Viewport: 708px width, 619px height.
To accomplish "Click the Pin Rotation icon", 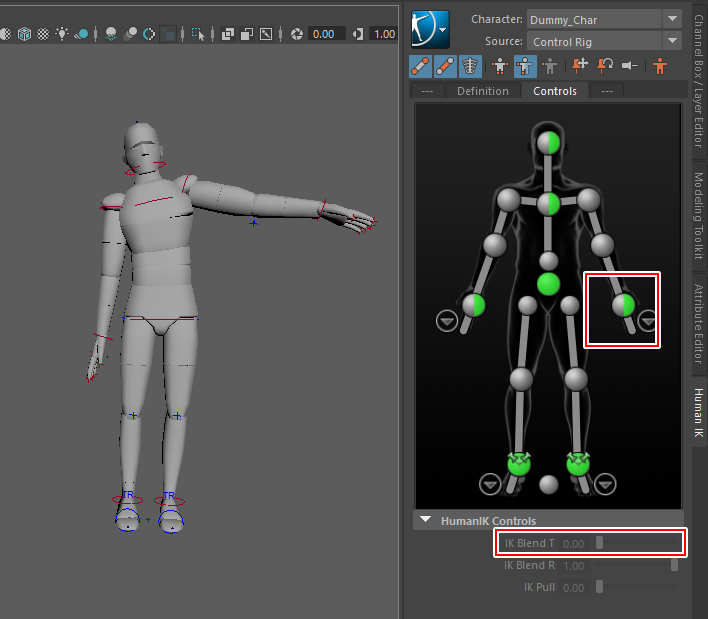I will pyautogui.click(x=605, y=67).
